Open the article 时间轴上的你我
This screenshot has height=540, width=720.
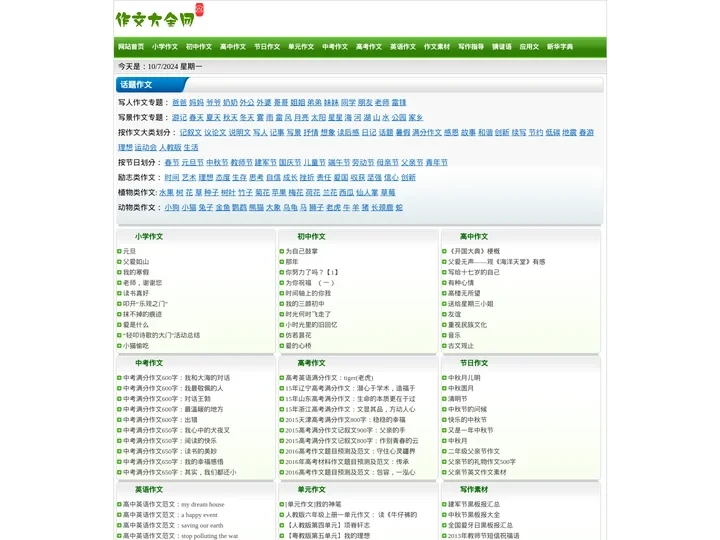(308, 293)
